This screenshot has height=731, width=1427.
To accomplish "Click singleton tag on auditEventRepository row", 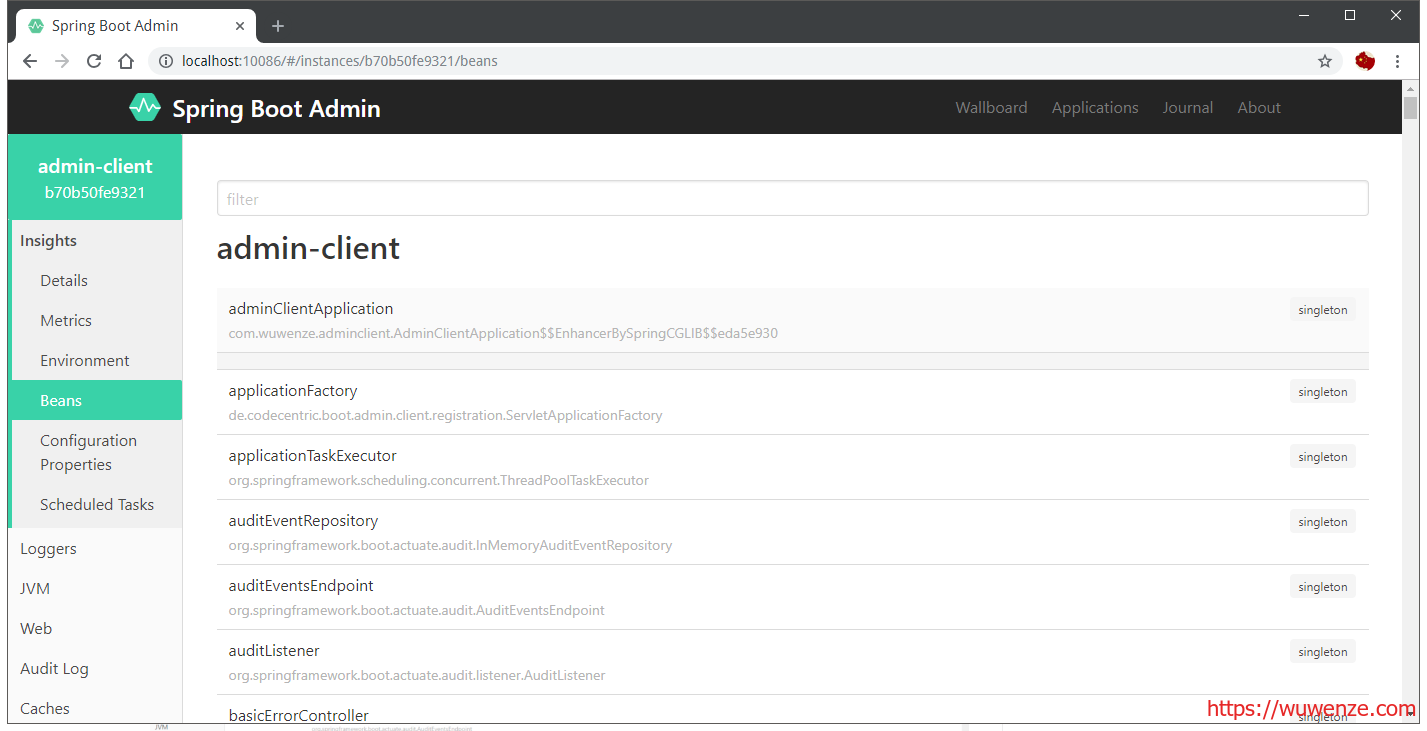I will coord(1322,522).
